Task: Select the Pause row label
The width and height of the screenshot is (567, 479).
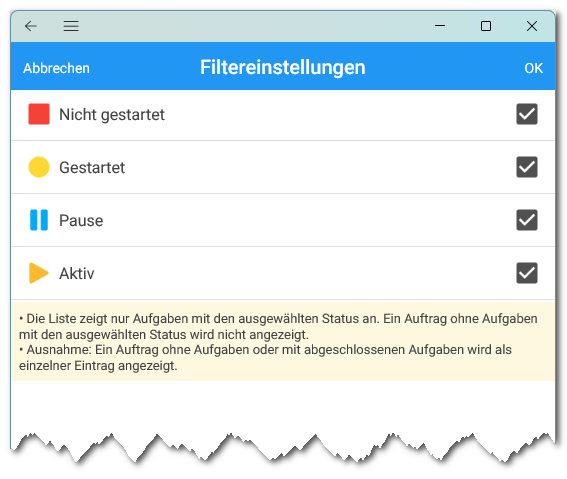Action: coord(81,221)
